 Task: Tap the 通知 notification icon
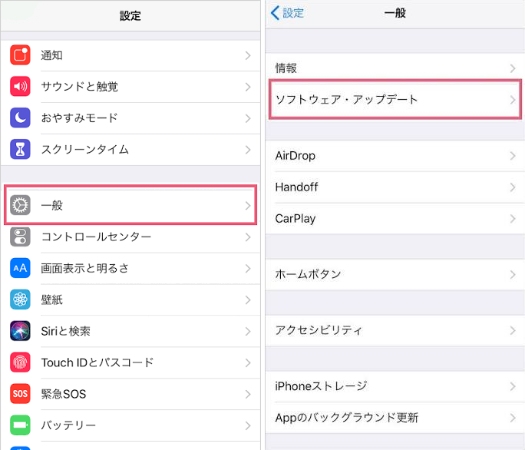click(x=20, y=55)
